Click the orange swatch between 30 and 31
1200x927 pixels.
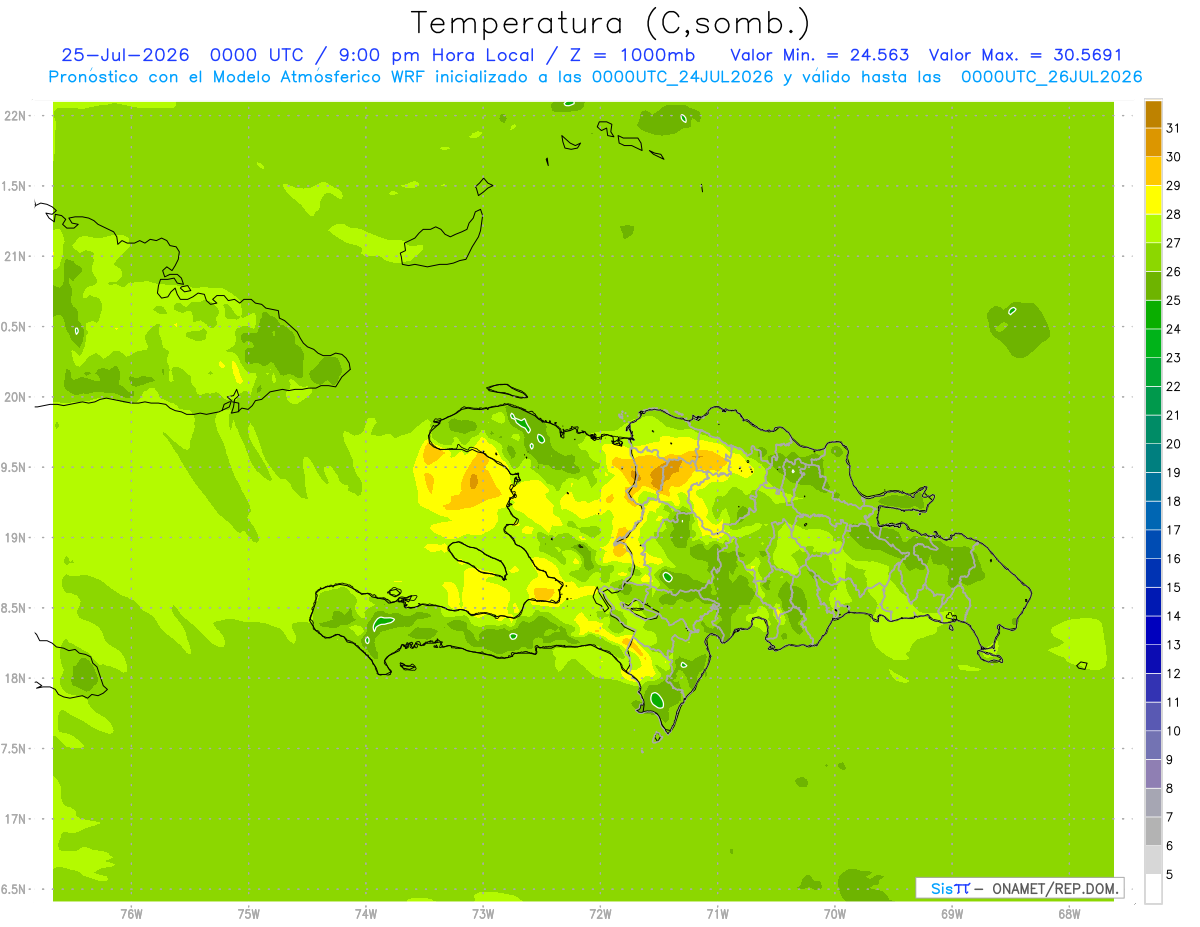click(x=1153, y=143)
